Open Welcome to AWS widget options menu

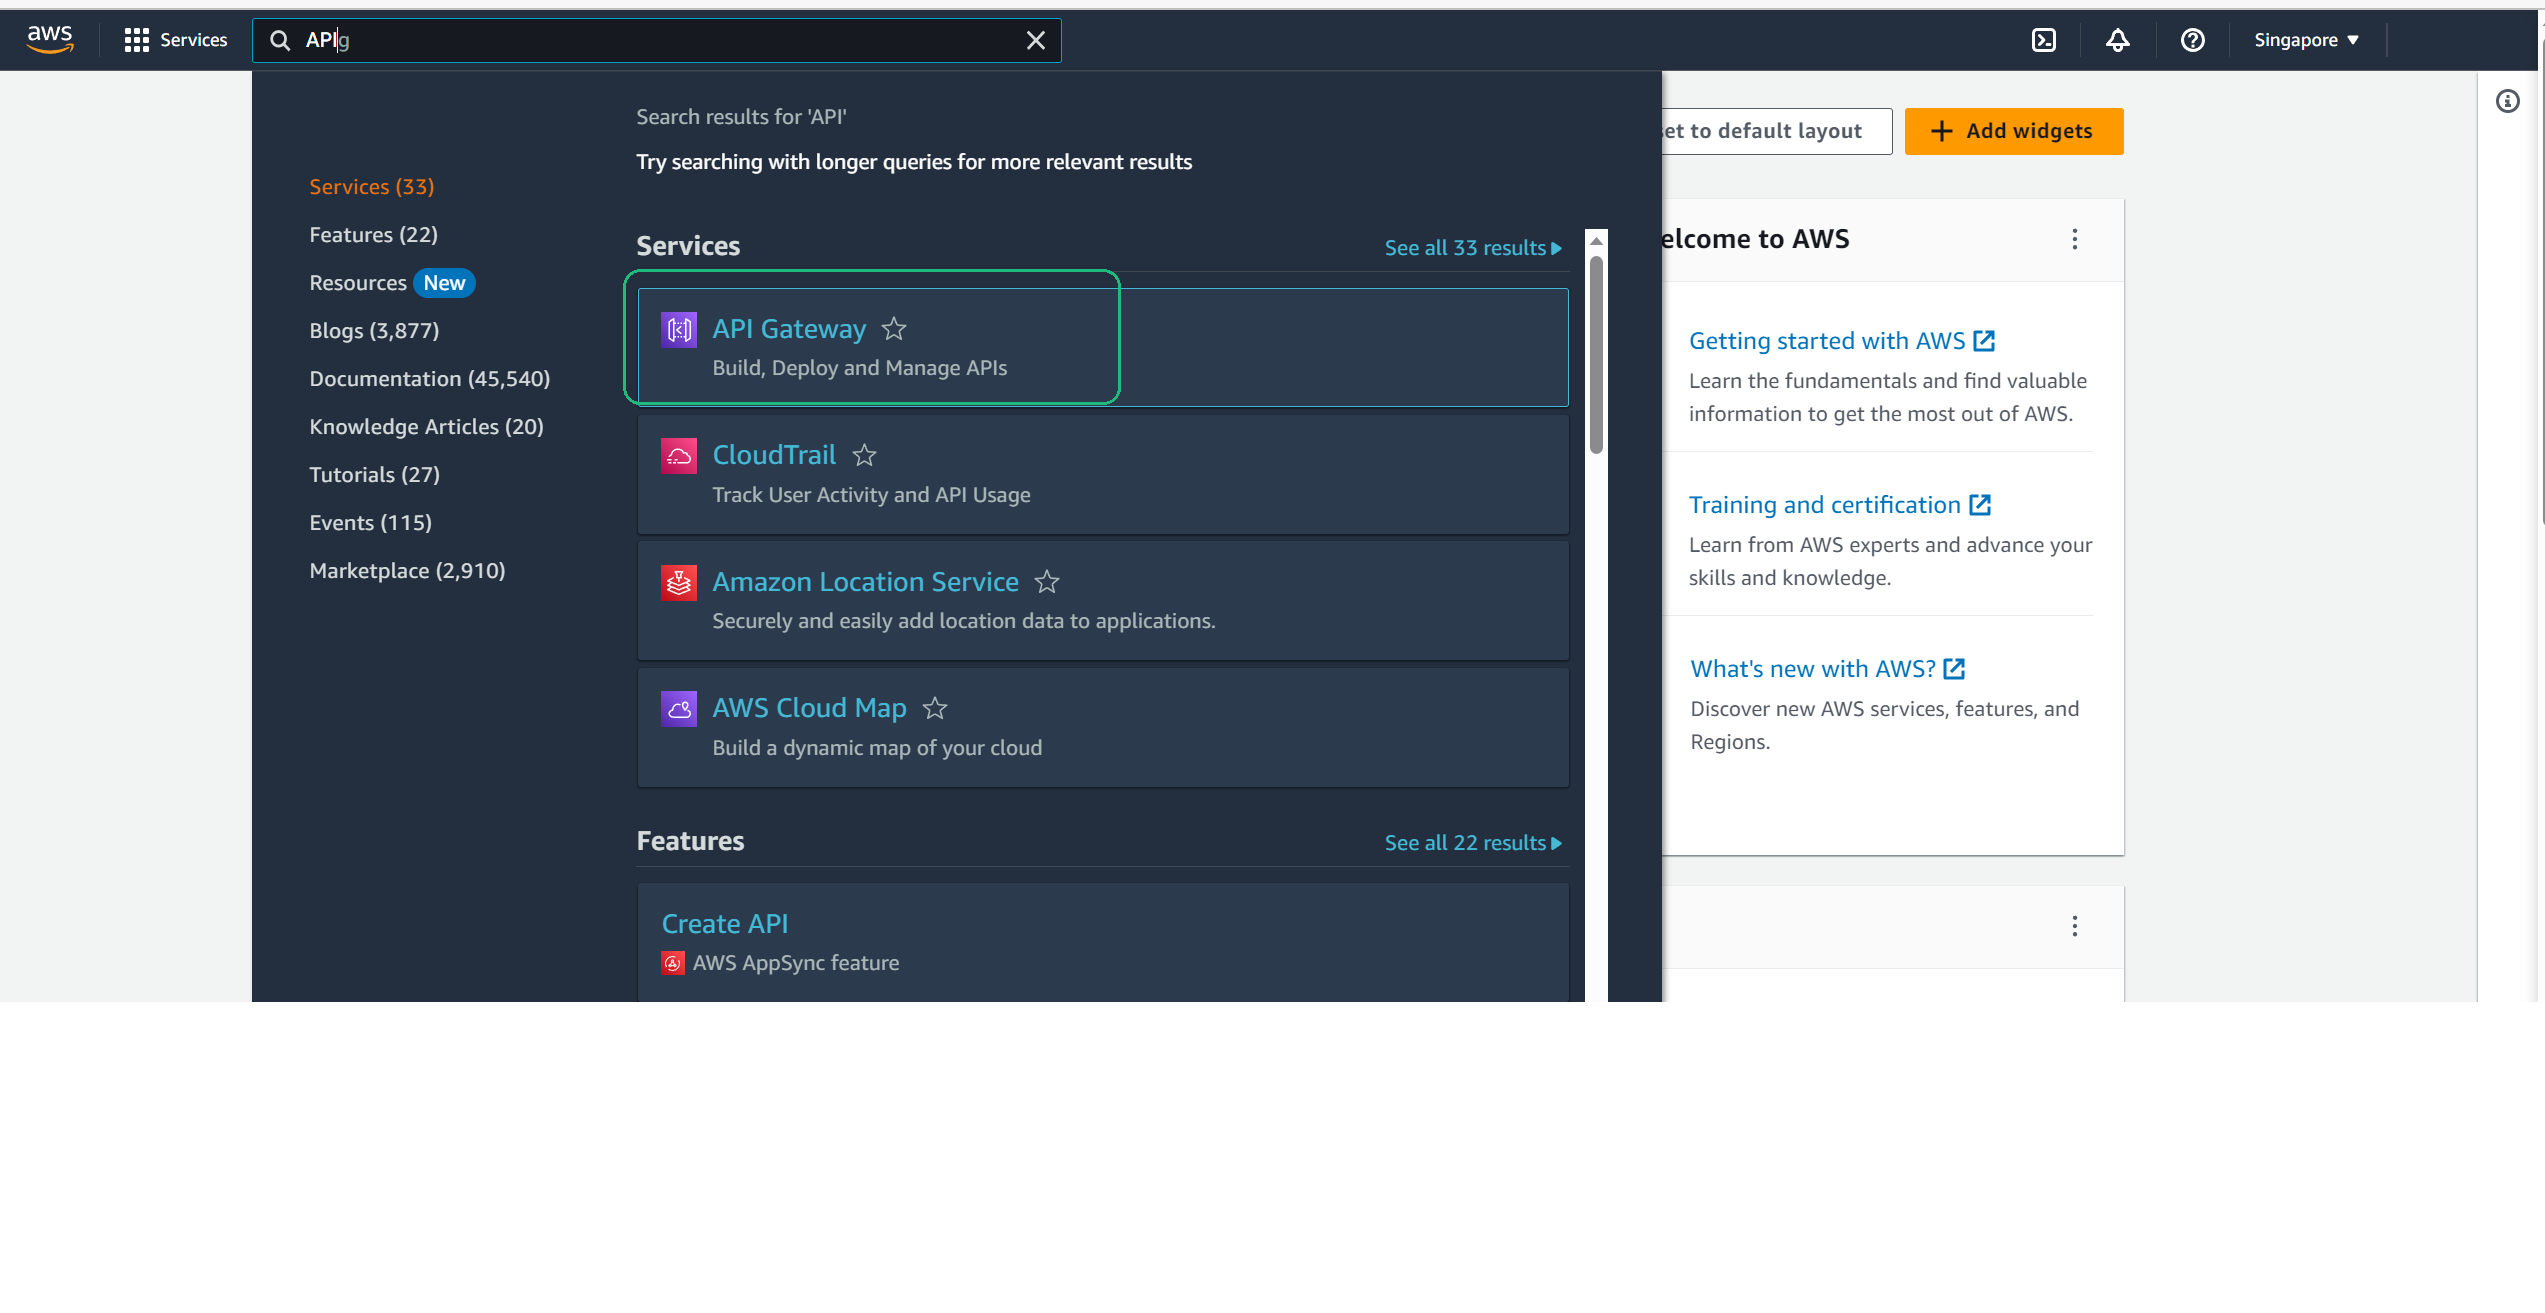click(x=2075, y=239)
